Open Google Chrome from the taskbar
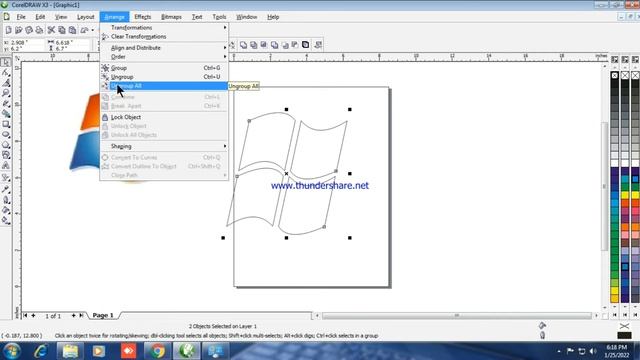The height and width of the screenshot is (360, 640). click(x=157, y=351)
